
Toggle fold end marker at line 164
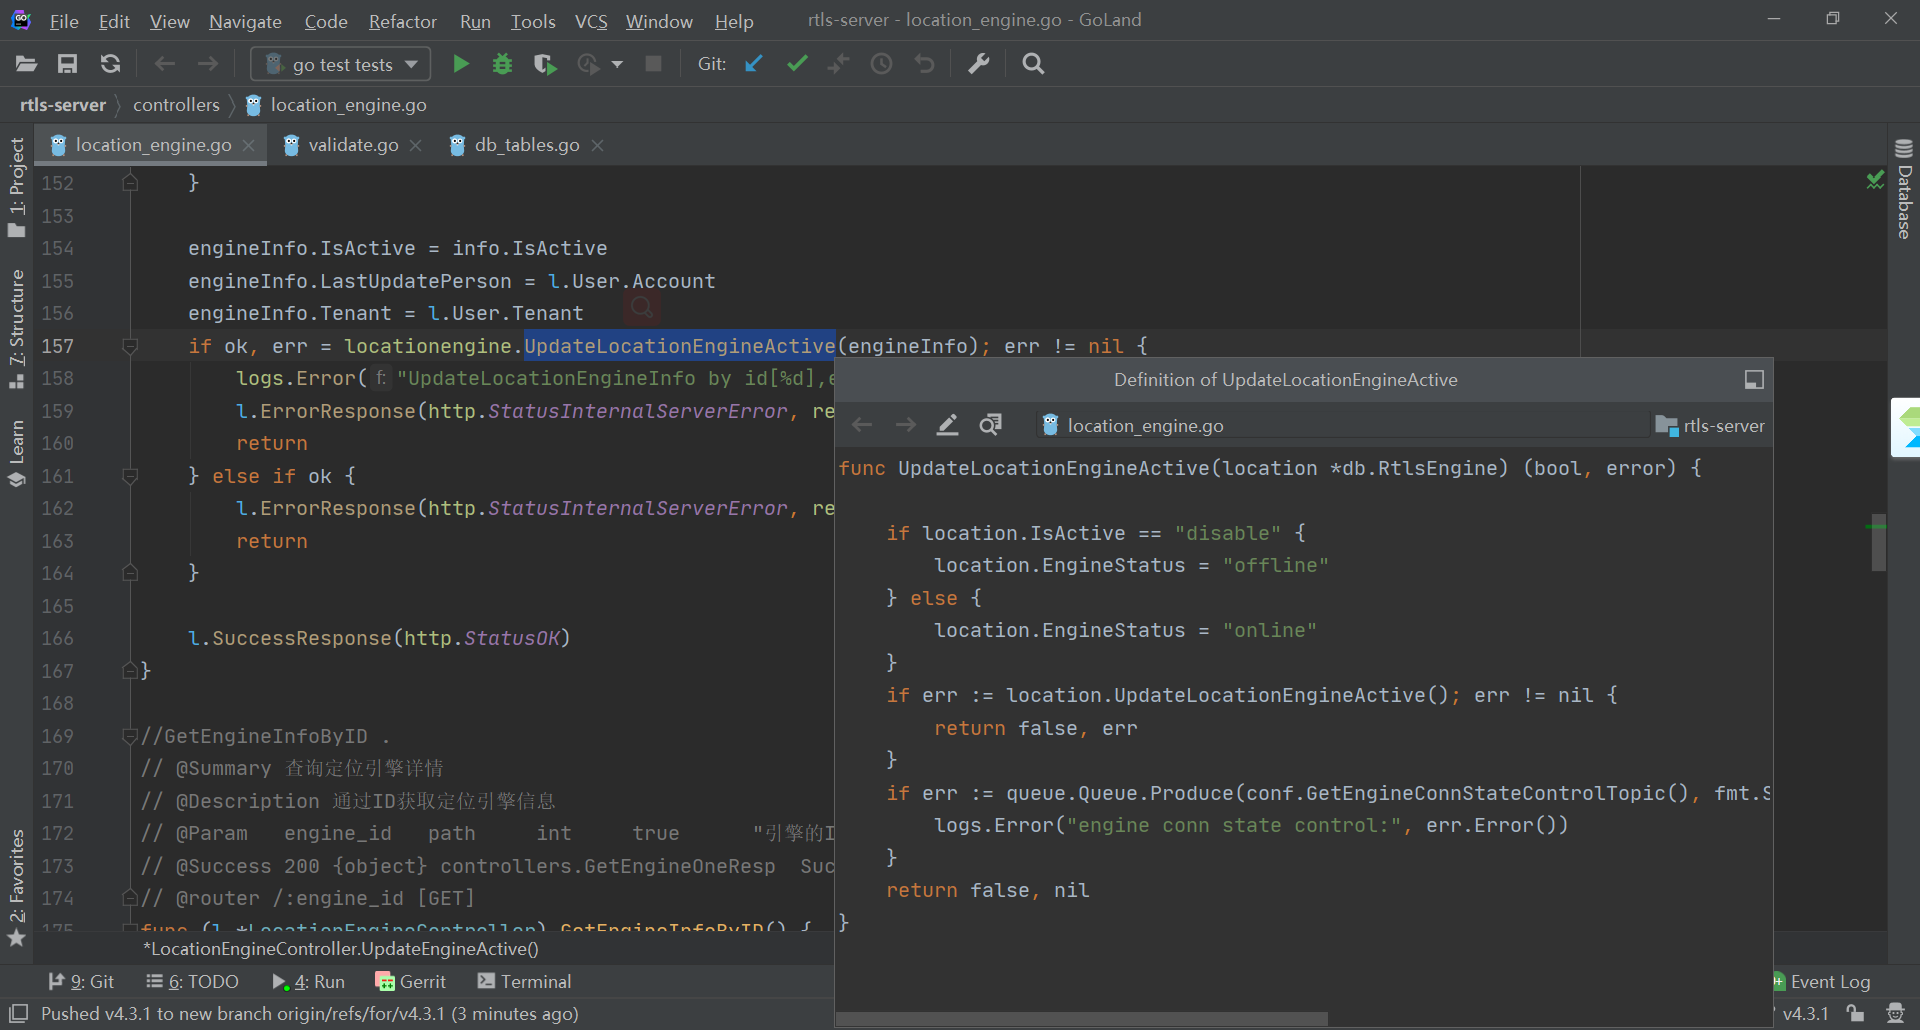click(130, 573)
